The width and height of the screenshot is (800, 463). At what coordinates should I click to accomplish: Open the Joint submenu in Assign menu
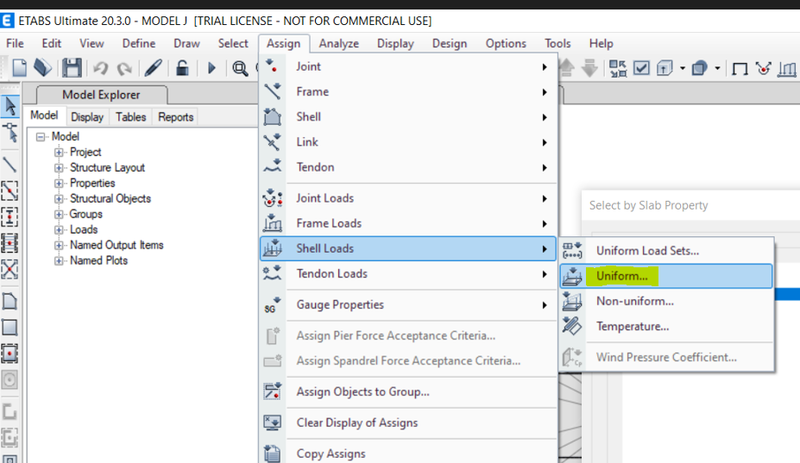[408, 66]
